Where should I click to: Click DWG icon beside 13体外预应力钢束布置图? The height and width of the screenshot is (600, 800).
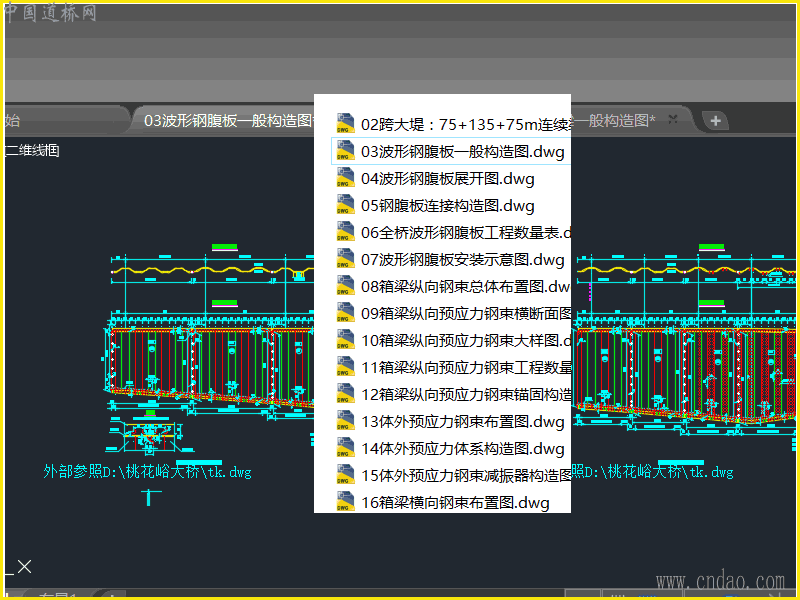click(x=345, y=421)
